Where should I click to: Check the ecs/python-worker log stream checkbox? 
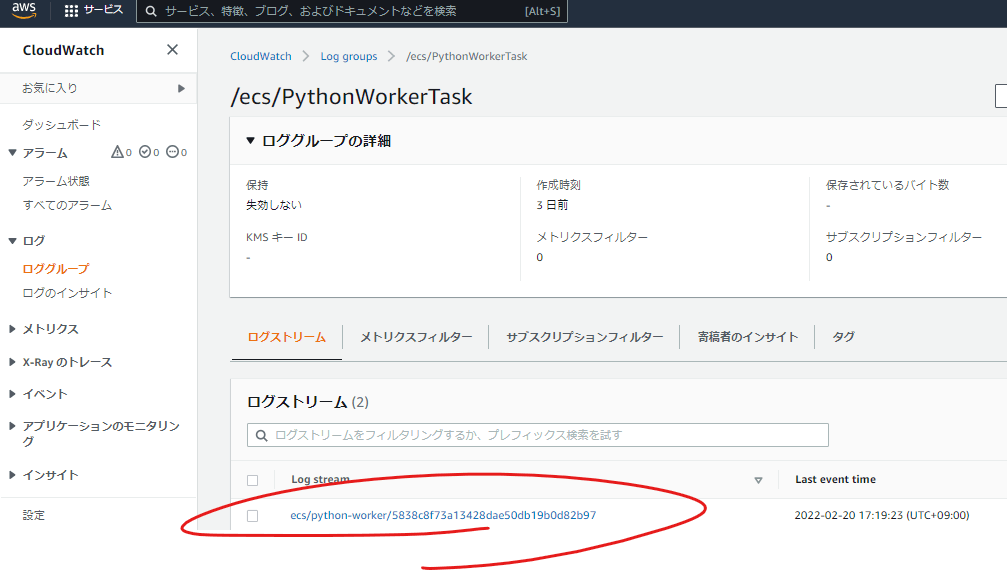point(252,516)
